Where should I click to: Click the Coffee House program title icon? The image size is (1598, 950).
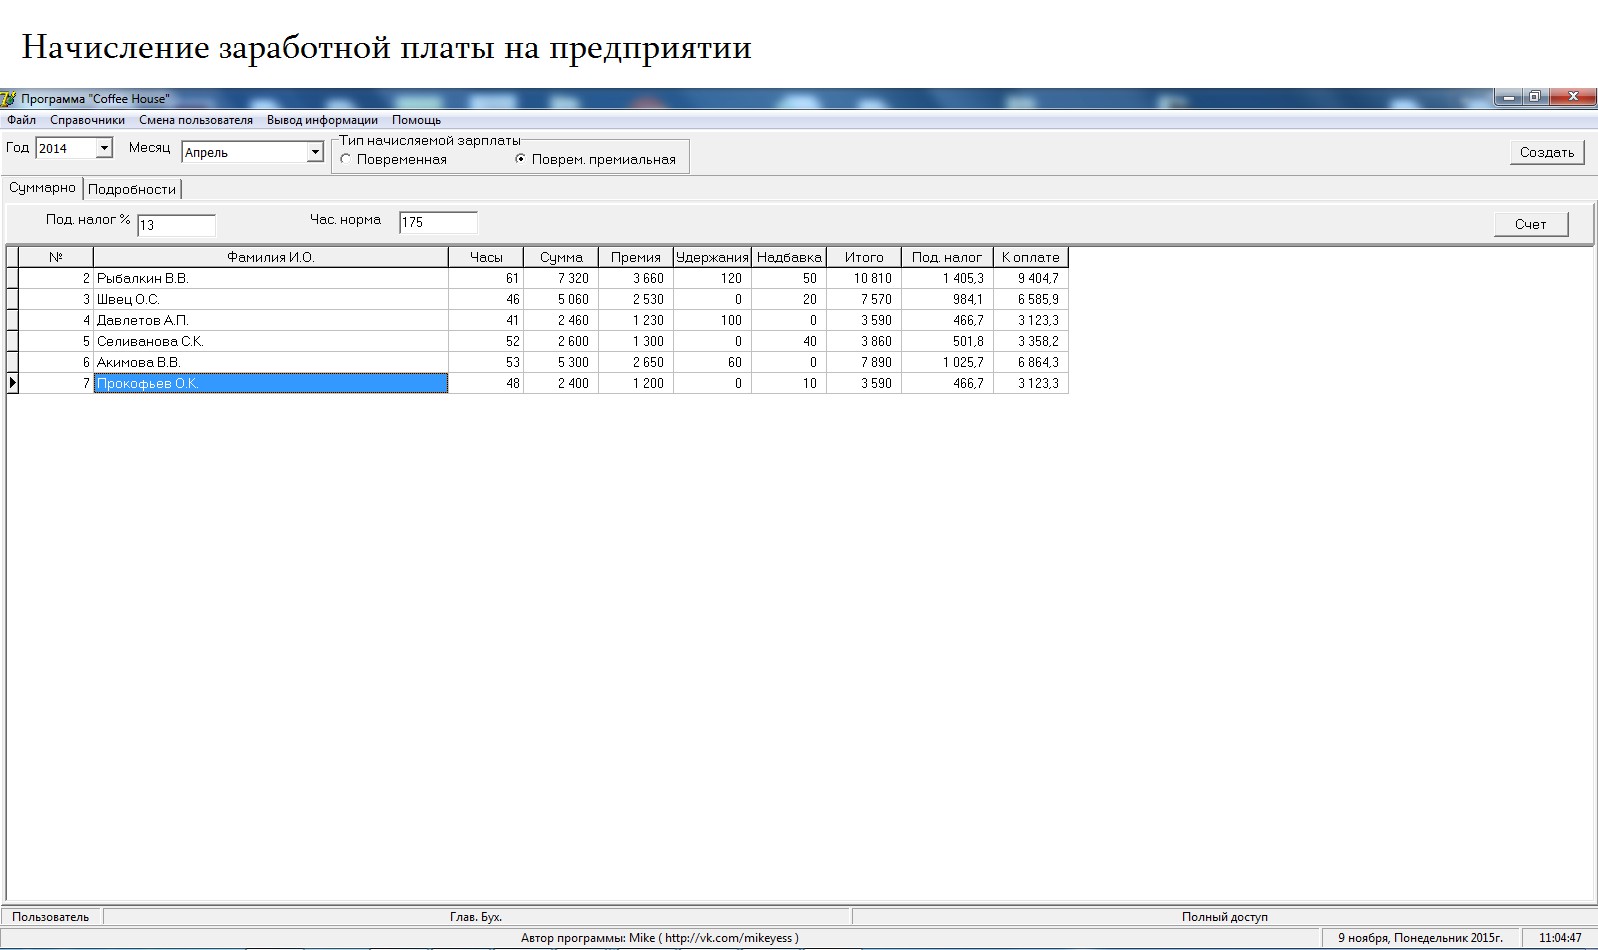[8, 98]
